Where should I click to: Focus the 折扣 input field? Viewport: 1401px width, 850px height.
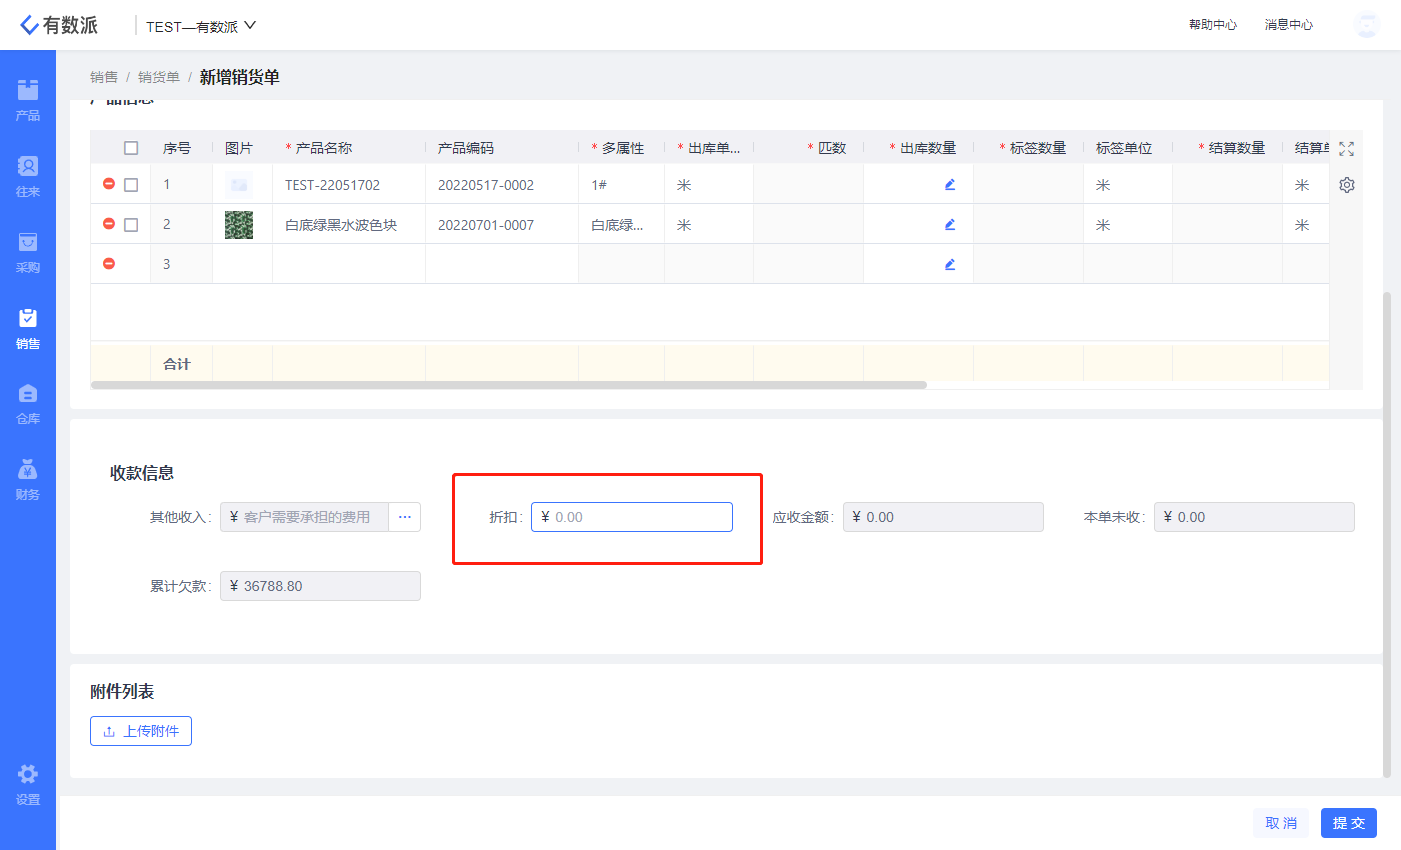click(632, 517)
